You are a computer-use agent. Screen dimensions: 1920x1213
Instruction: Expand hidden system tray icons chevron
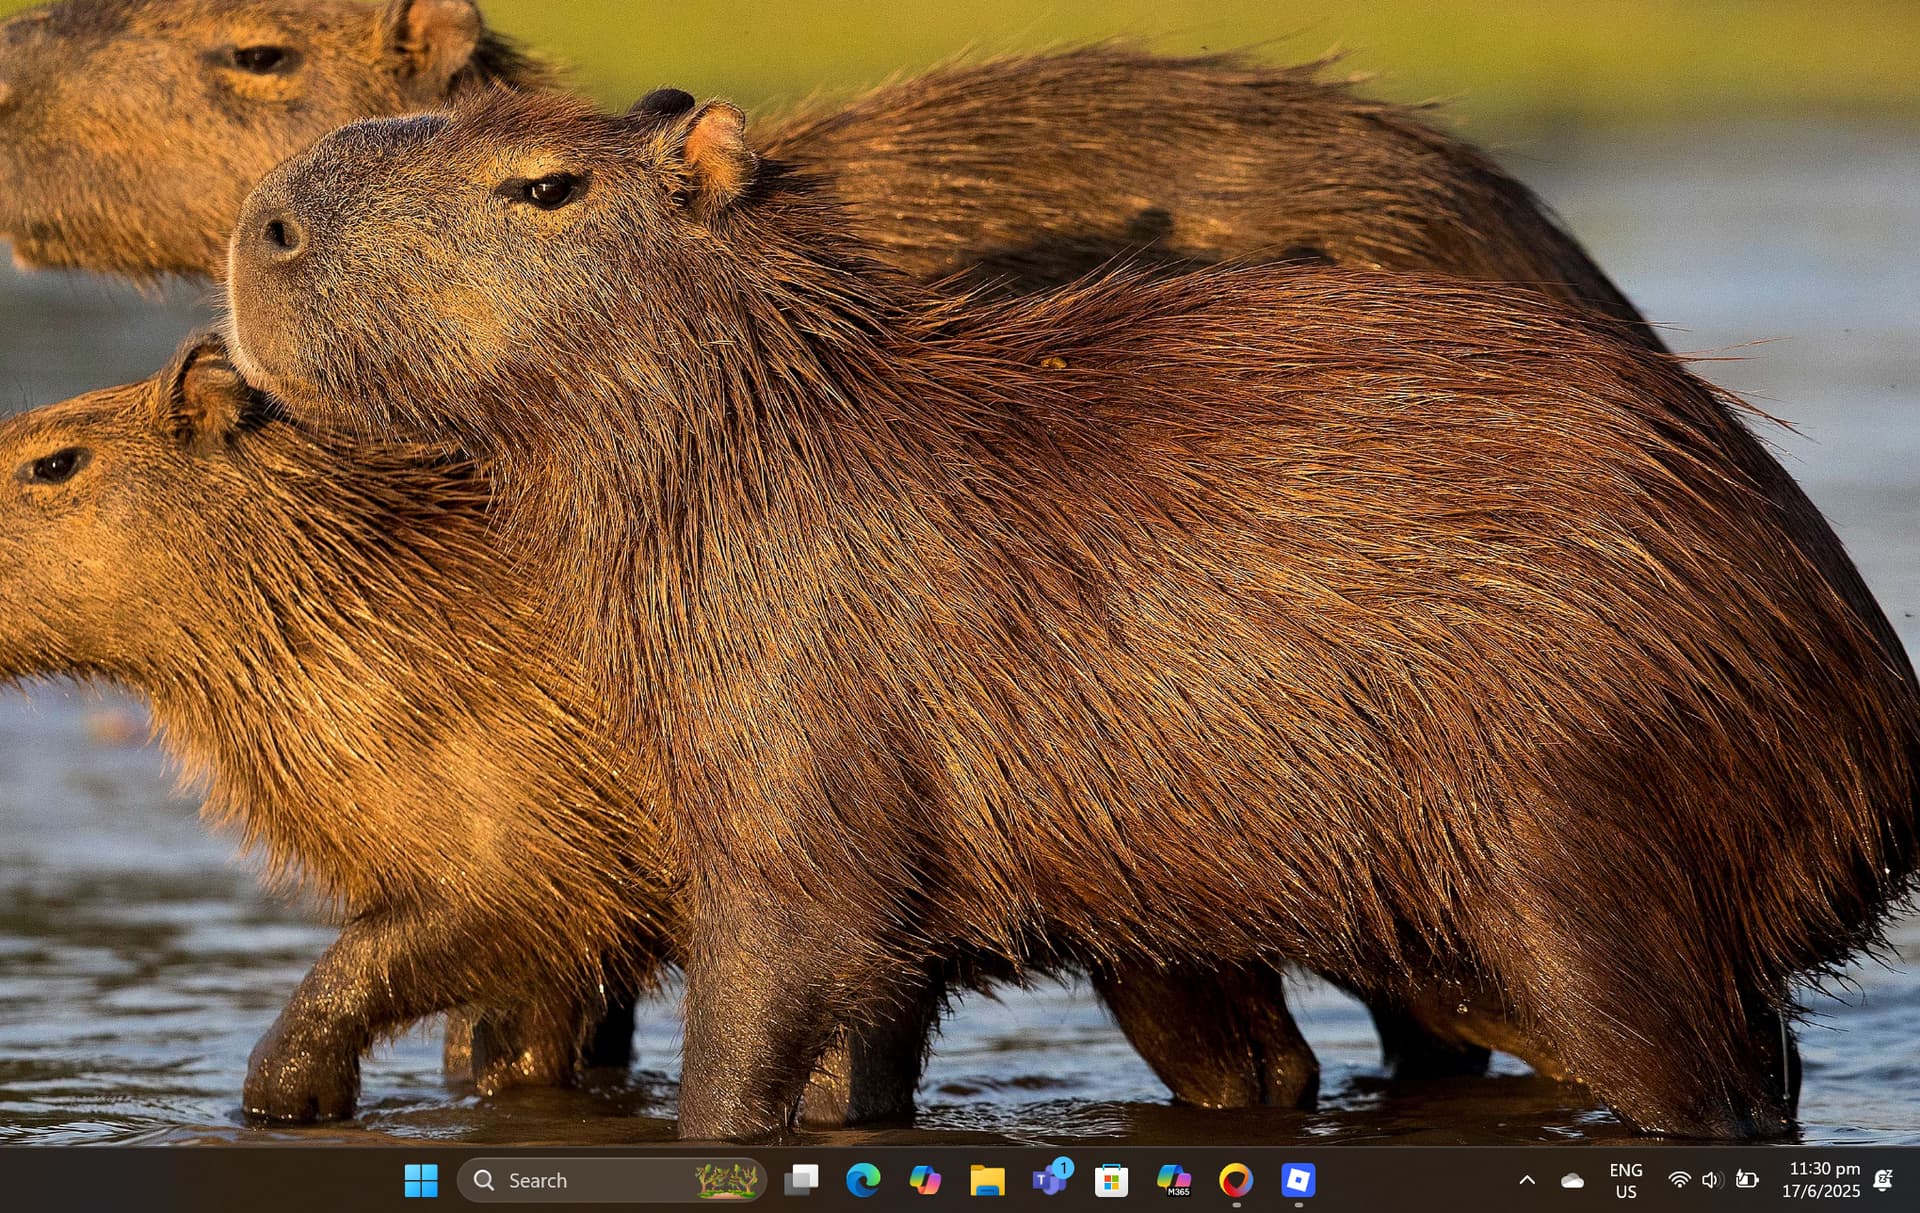(1527, 1180)
